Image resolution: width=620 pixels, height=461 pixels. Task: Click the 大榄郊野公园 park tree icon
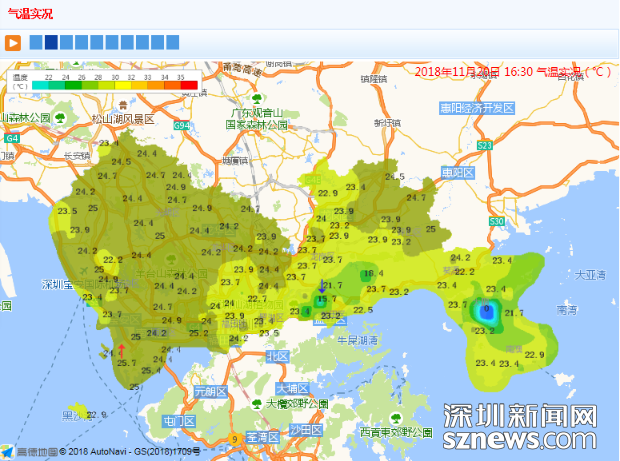pyautogui.click(x=256, y=404)
